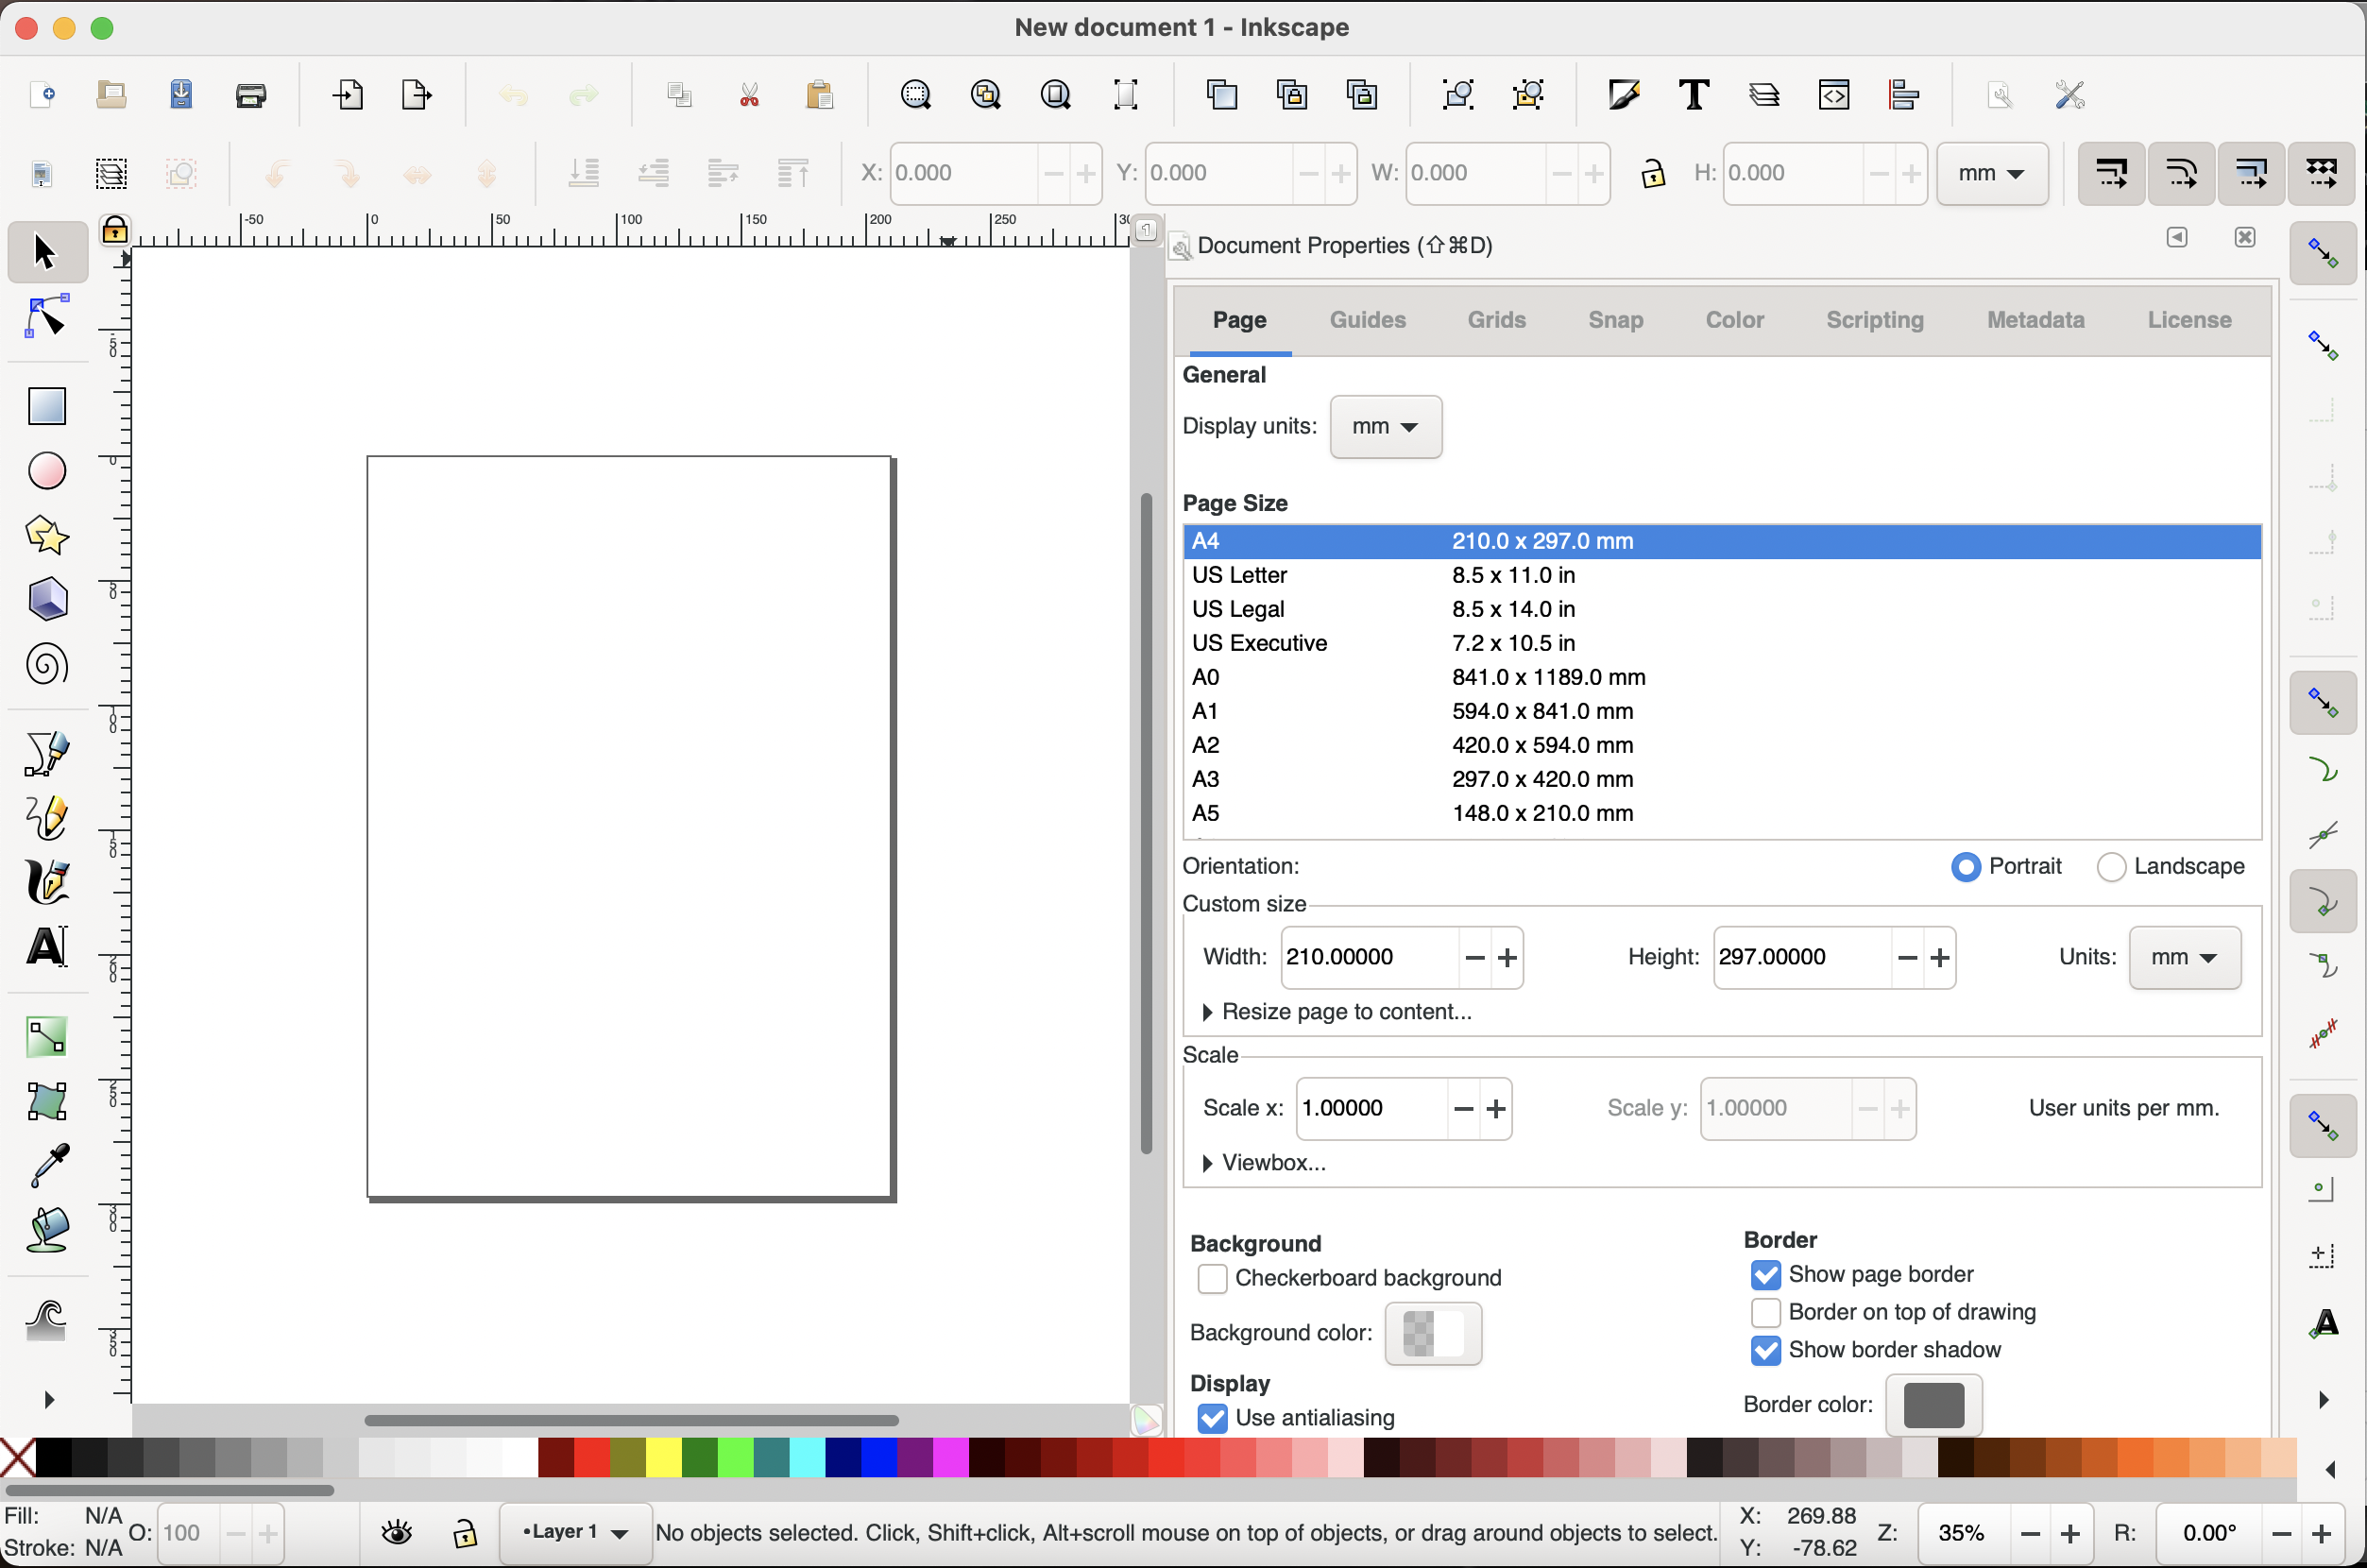This screenshot has height=1568, width=2367.
Task: Disable Show border shadow
Action: [x=1765, y=1350]
